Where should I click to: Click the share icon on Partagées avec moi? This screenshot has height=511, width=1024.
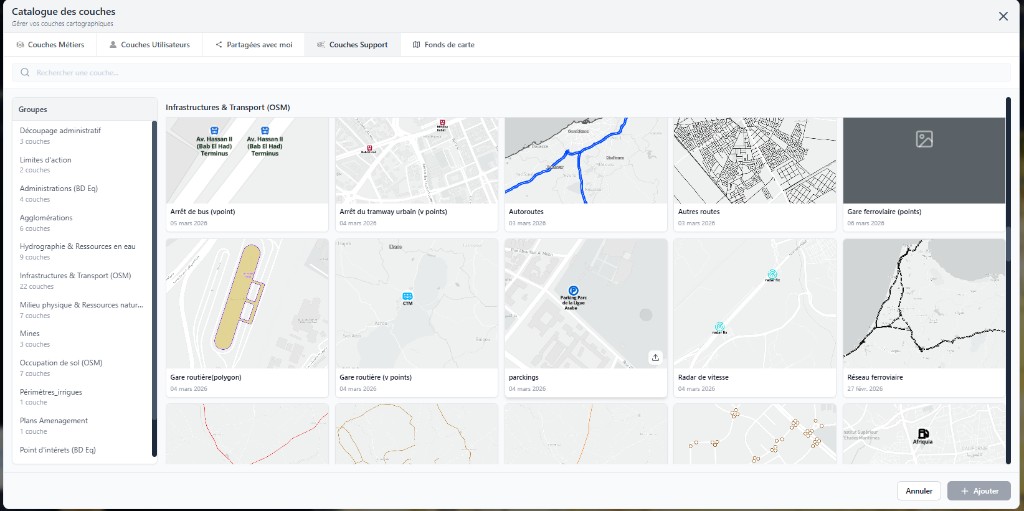coord(219,45)
